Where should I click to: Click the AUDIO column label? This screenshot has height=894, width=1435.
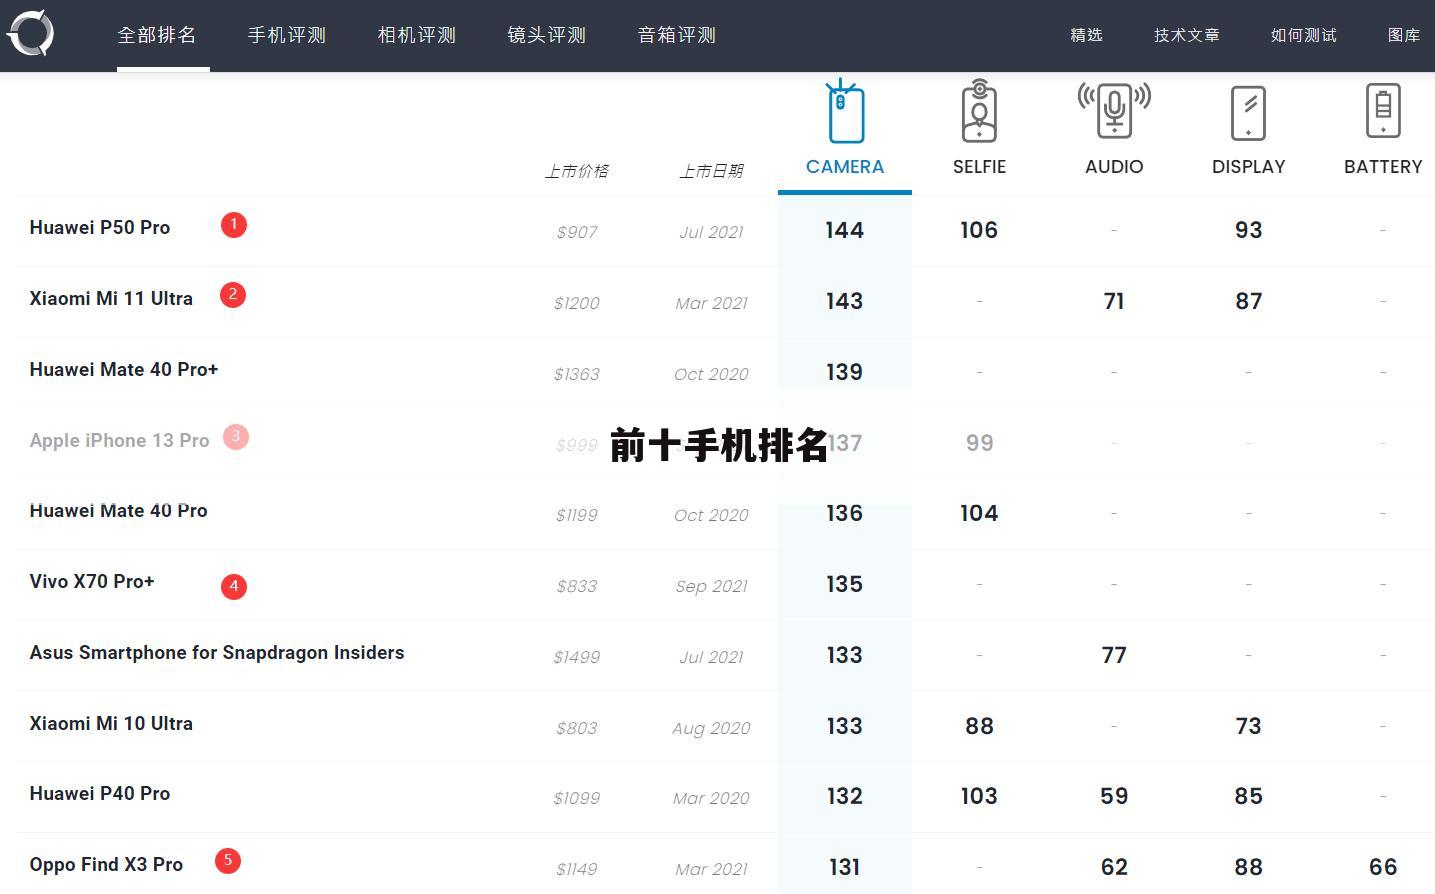(1114, 167)
